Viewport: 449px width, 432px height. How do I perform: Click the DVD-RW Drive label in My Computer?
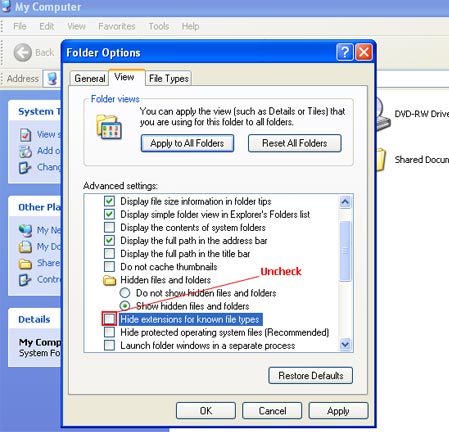click(422, 114)
